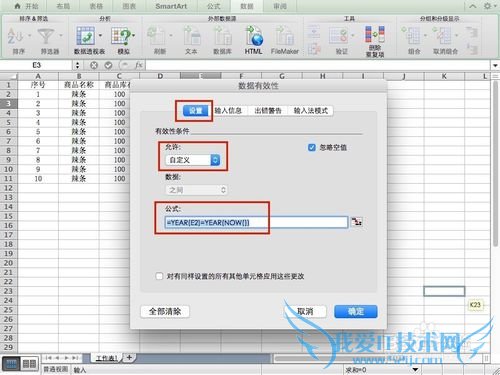Image resolution: width=500 pixels, height=375 pixels.
Task: Expand the formula bar with right arrow
Action: click(x=495, y=65)
